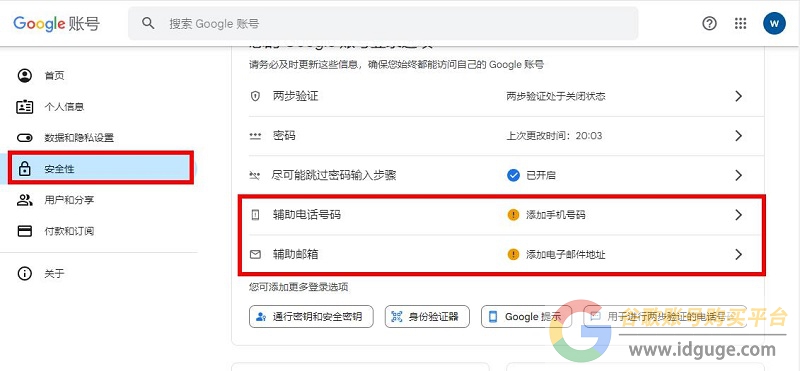
Task: Click the 密码 dots icon
Action: (255, 136)
